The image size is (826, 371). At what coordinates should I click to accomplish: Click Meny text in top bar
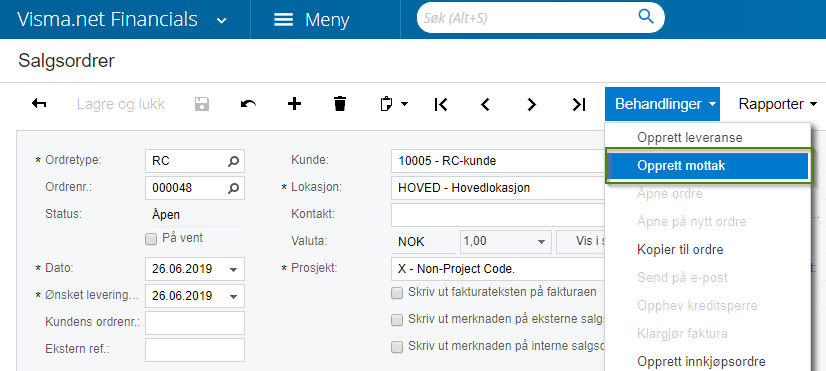click(327, 21)
